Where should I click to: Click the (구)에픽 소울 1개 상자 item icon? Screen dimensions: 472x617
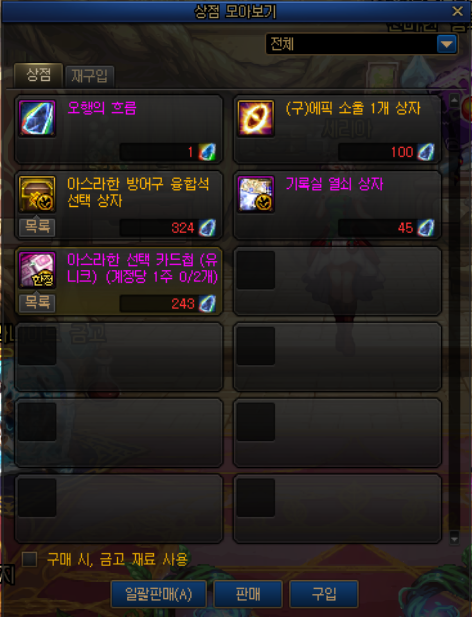pyautogui.click(x=256, y=118)
